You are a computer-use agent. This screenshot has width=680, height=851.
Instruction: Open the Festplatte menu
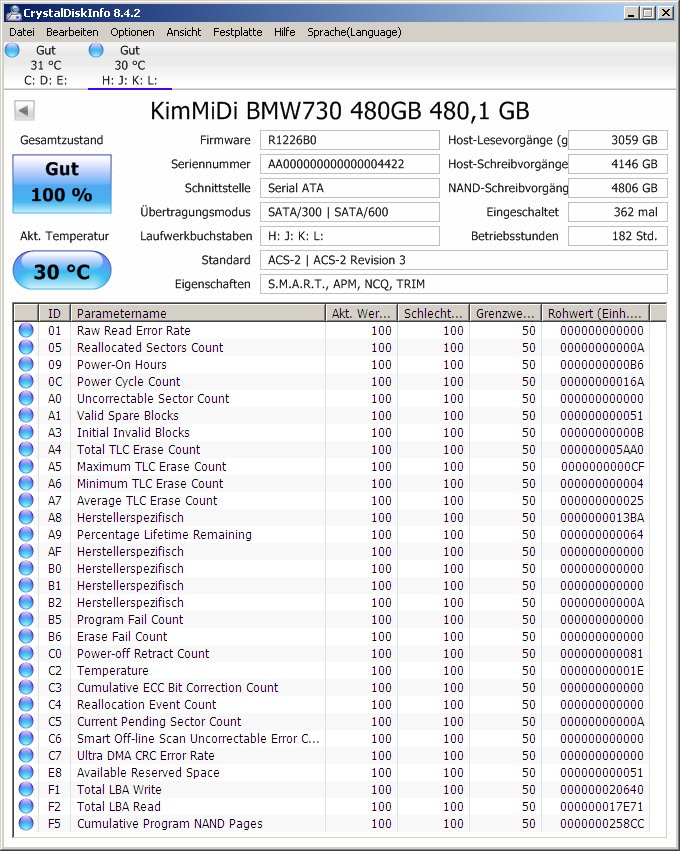238,32
